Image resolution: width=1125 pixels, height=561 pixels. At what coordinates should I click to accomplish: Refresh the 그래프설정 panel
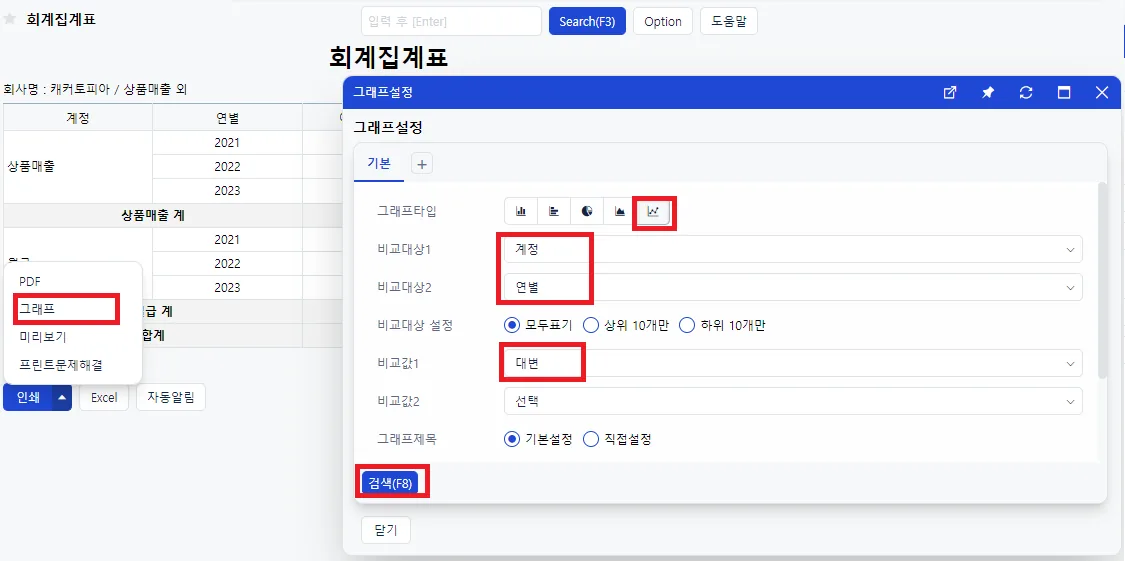point(1026,93)
